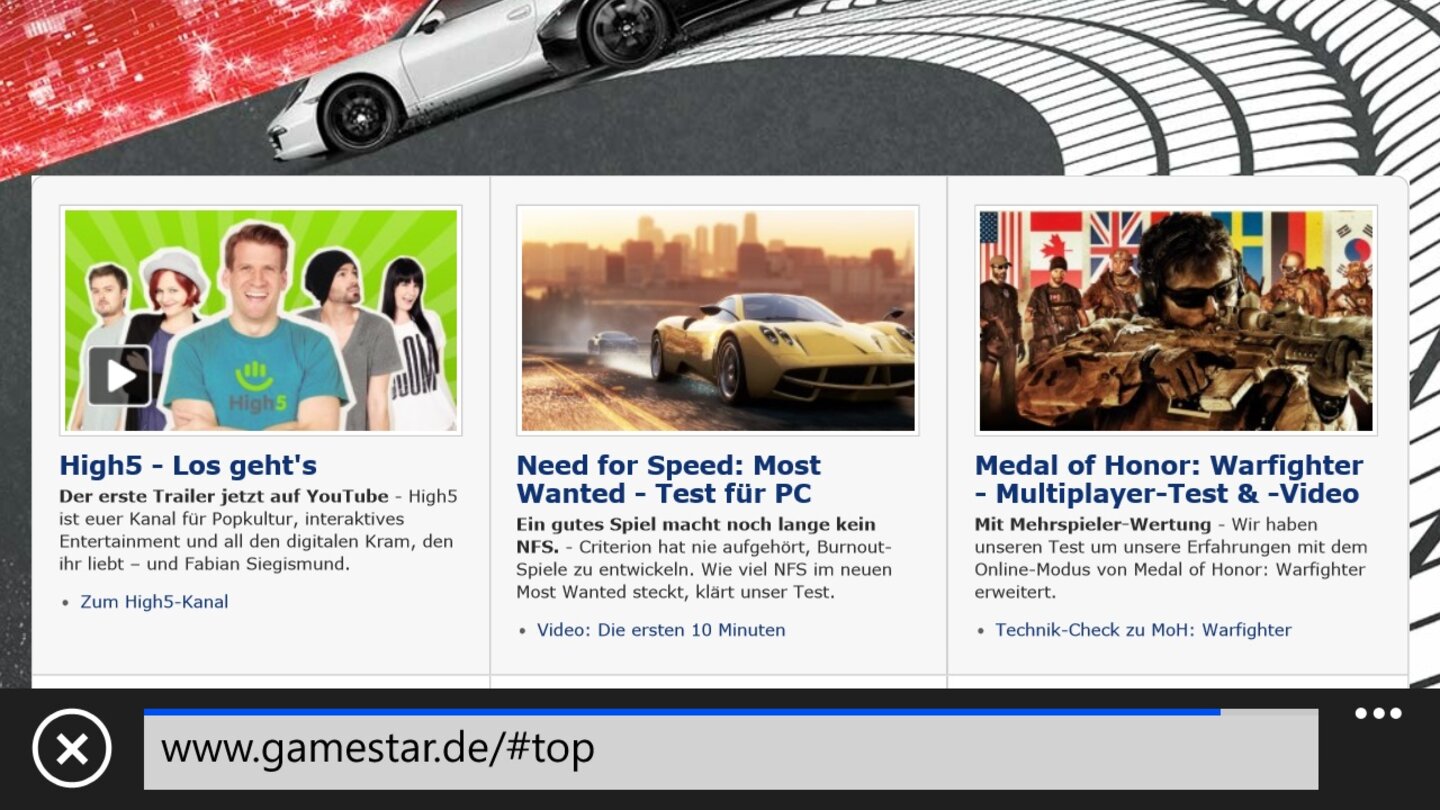The image size is (1440, 810).
Task: Follow the 'Zum High5-Kanal' link
Action: [154, 602]
